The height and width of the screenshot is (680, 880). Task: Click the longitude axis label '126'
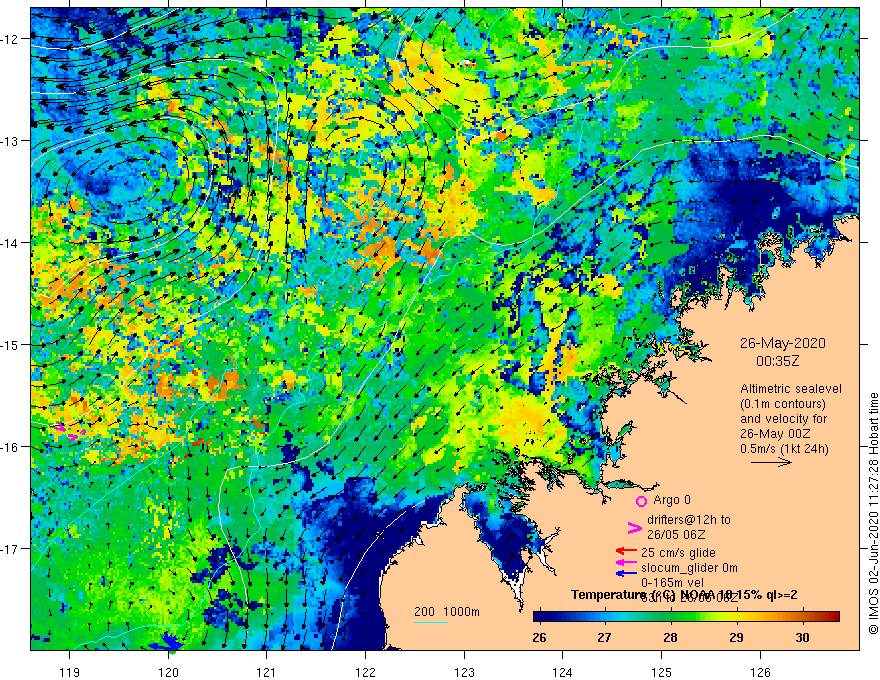(760, 672)
